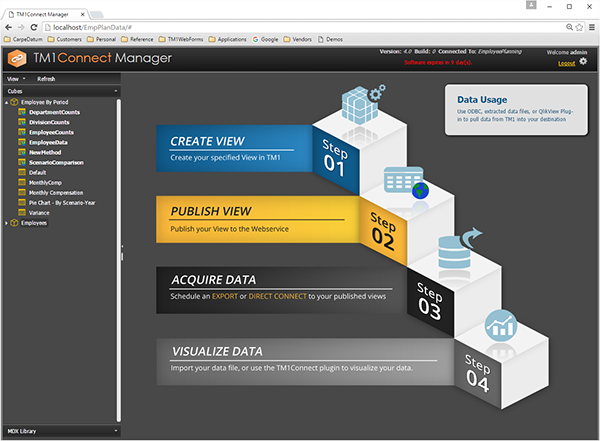This screenshot has width=600, height=441.
Task: Click the bar chart visualize icon
Action: 501,325
